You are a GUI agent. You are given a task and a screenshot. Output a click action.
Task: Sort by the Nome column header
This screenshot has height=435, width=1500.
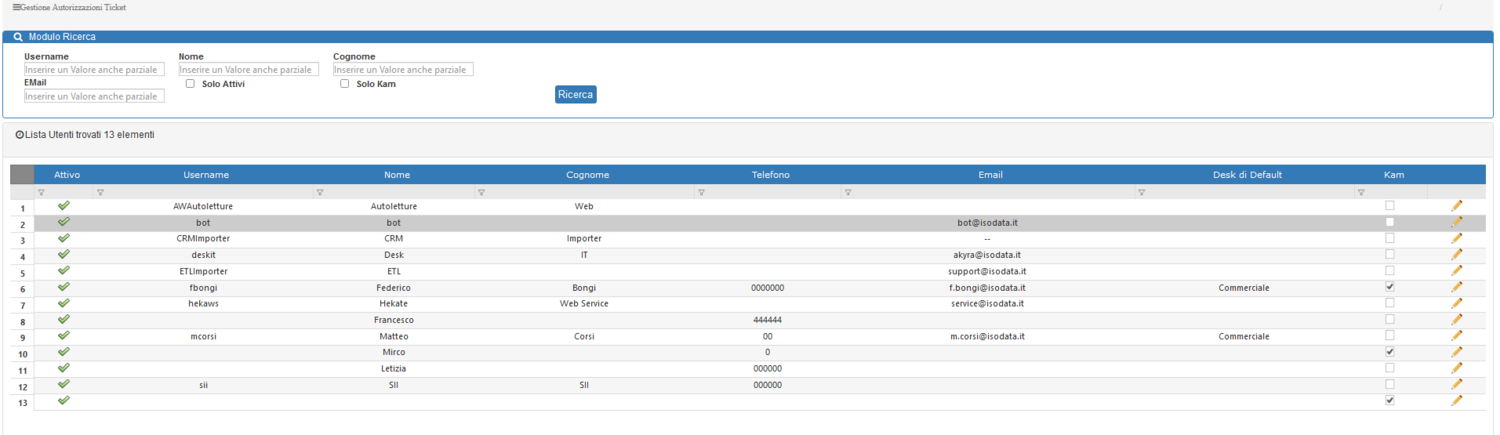click(397, 175)
